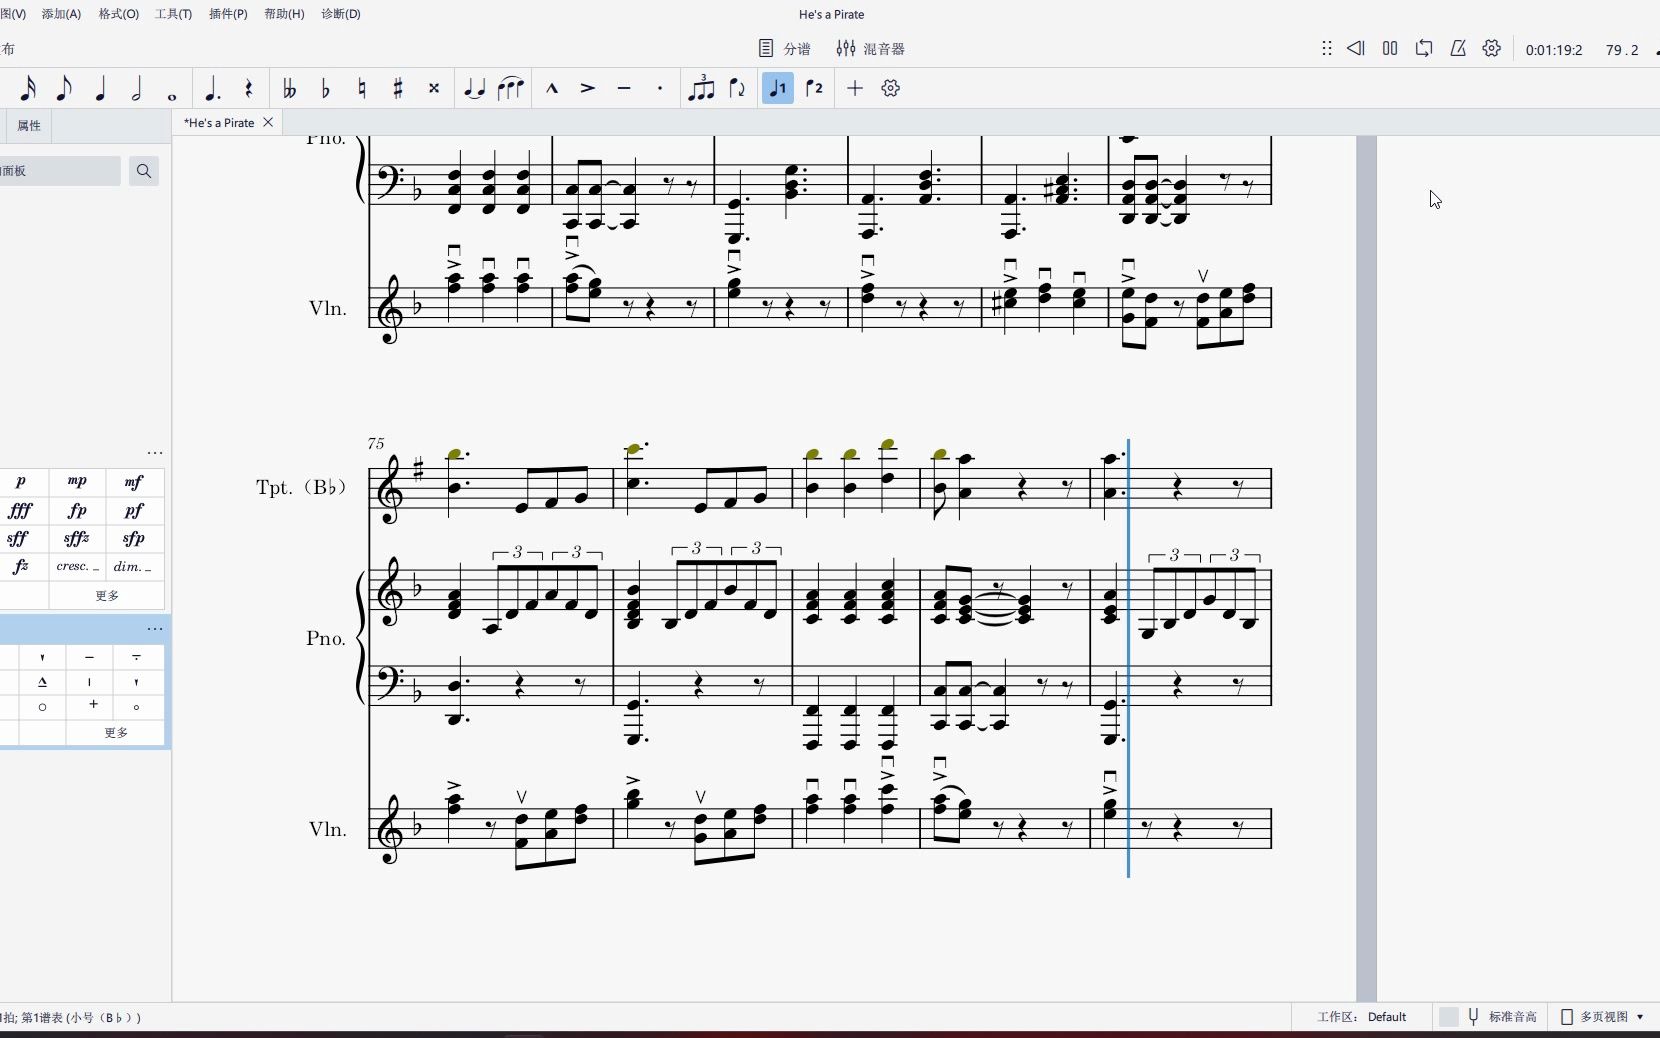Switch to voice 2
Screen dimensions: 1660x1038
point(814,88)
